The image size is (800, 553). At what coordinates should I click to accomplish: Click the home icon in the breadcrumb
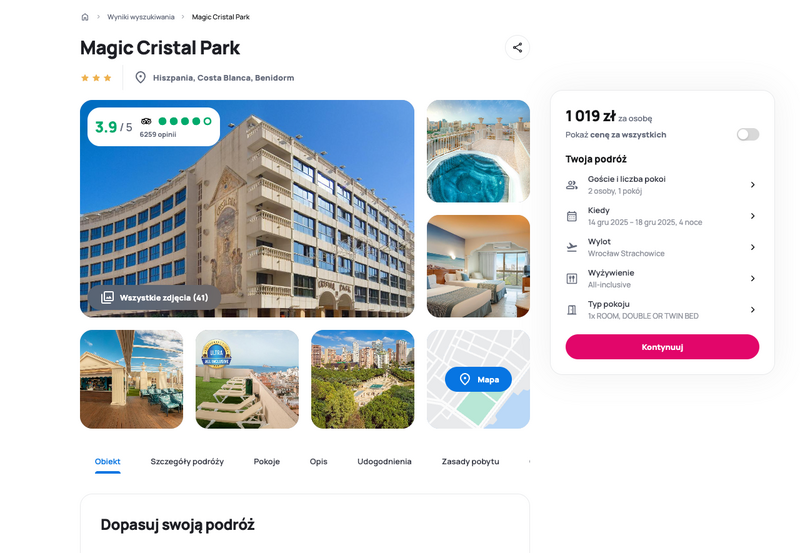tap(85, 17)
